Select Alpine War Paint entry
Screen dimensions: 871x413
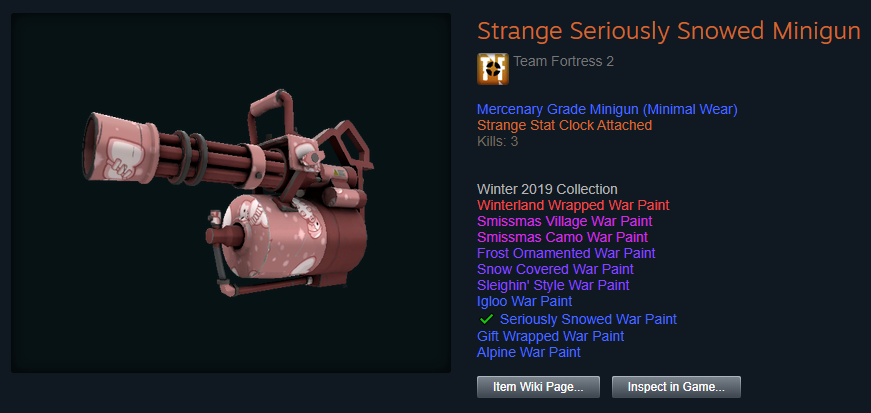click(529, 352)
